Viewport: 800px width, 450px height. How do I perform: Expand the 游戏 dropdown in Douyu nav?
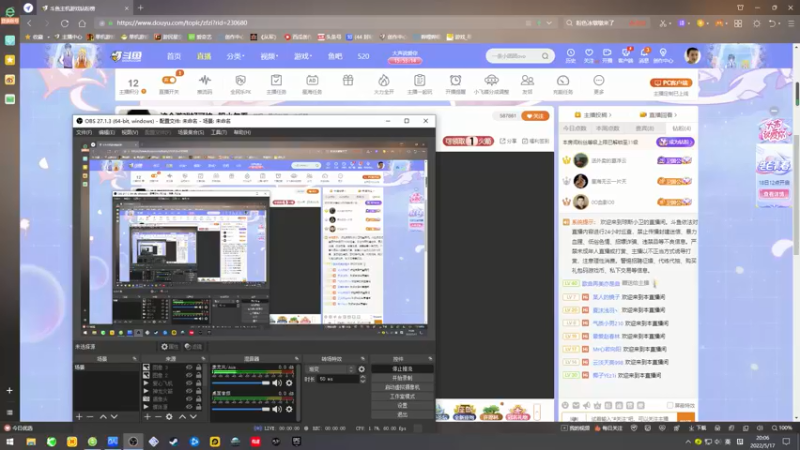coord(303,56)
